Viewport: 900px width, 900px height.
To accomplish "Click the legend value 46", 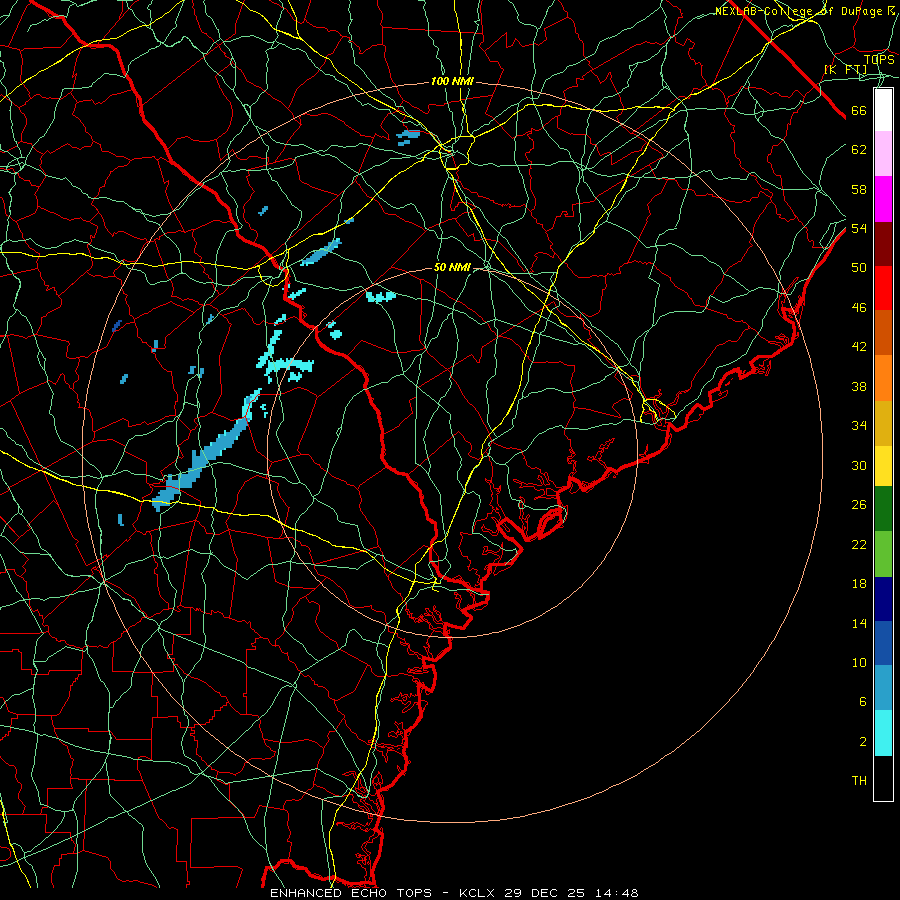I will [x=859, y=308].
